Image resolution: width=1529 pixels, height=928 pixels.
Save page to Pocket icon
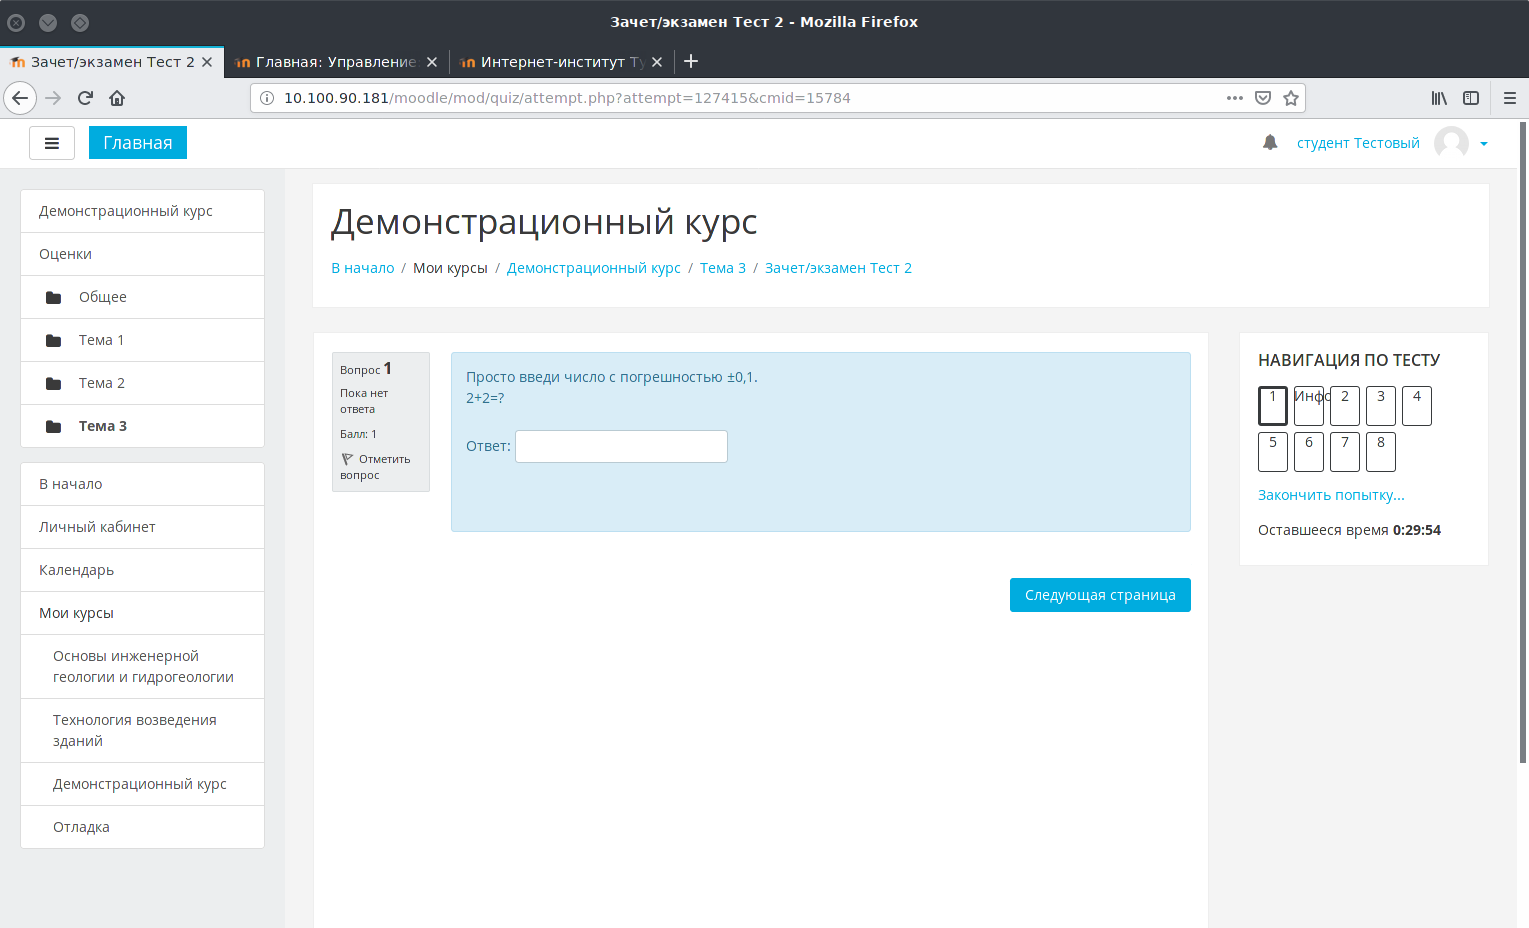(1263, 98)
